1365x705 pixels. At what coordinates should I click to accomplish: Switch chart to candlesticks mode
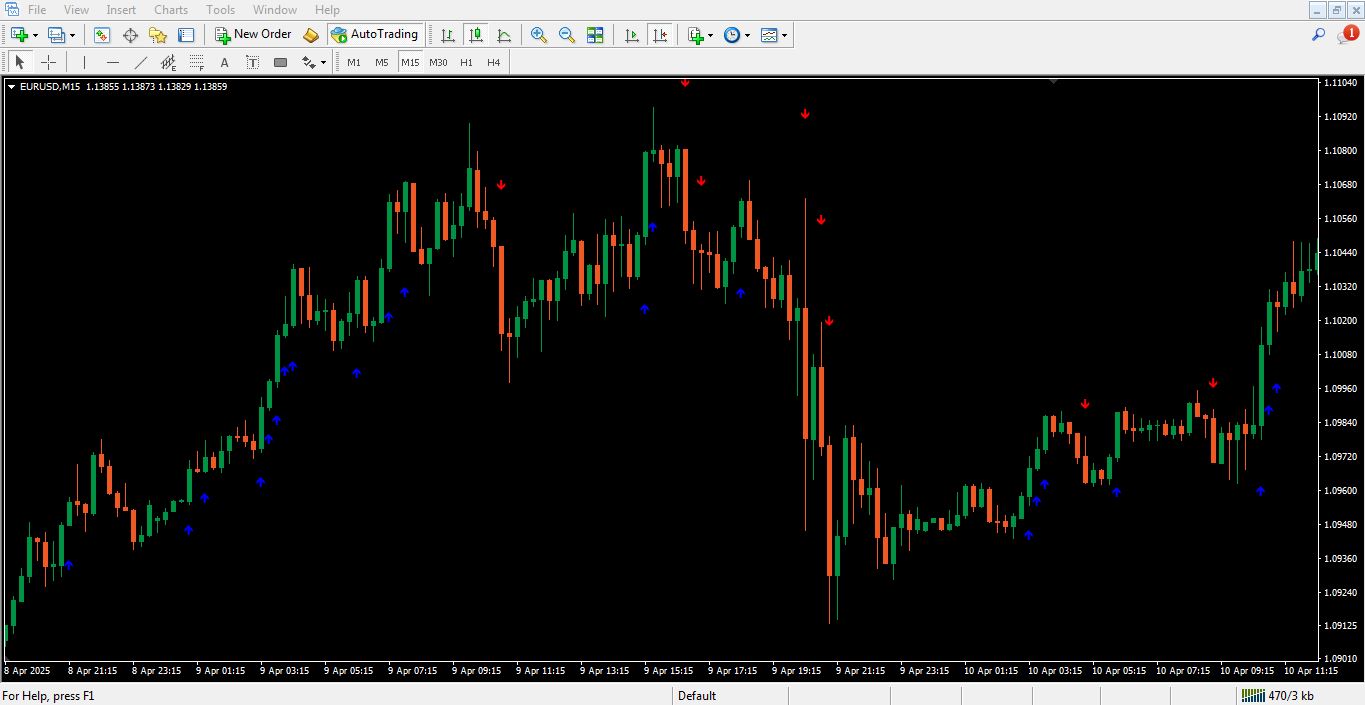coord(476,35)
